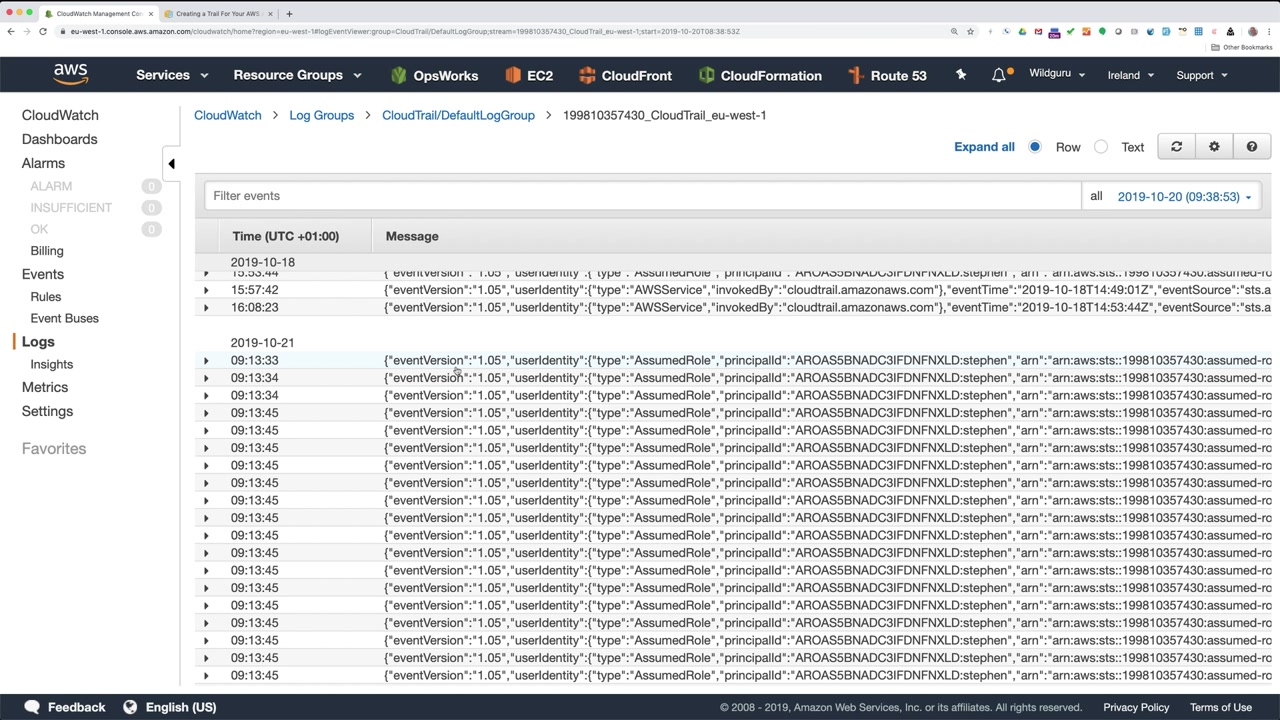The image size is (1280, 720).
Task: Filter alarms by INSUFFICIENT state
Action: click(x=71, y=208)
